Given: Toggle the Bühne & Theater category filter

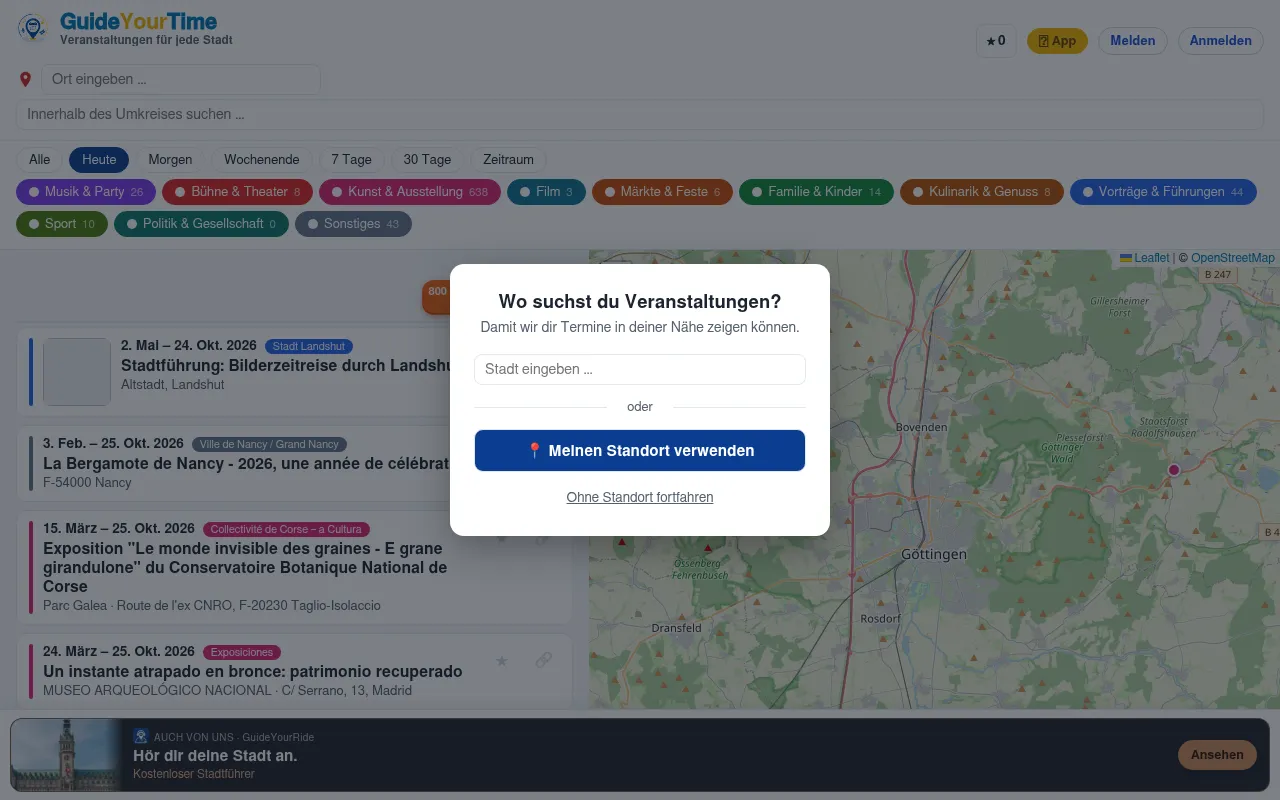Looking at the screenshot, I should [x=238, y=192].
